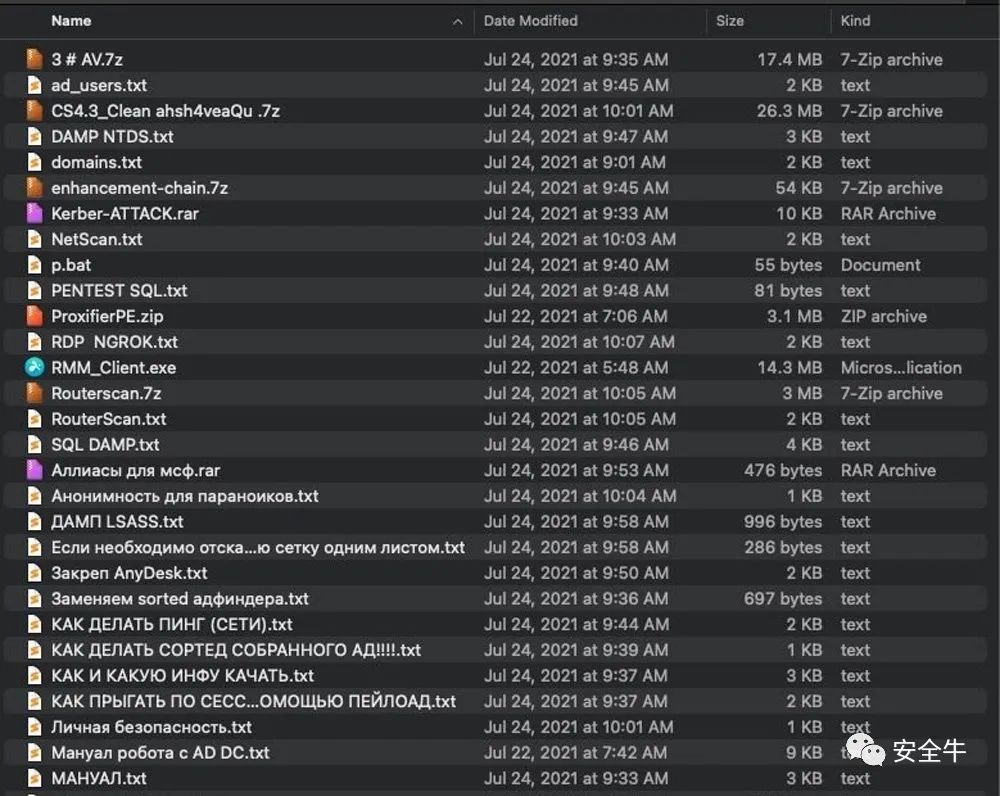Sort files by the Kind column header
The height and width of the screenshot is (796, 1000).
[x=855, y=21]
